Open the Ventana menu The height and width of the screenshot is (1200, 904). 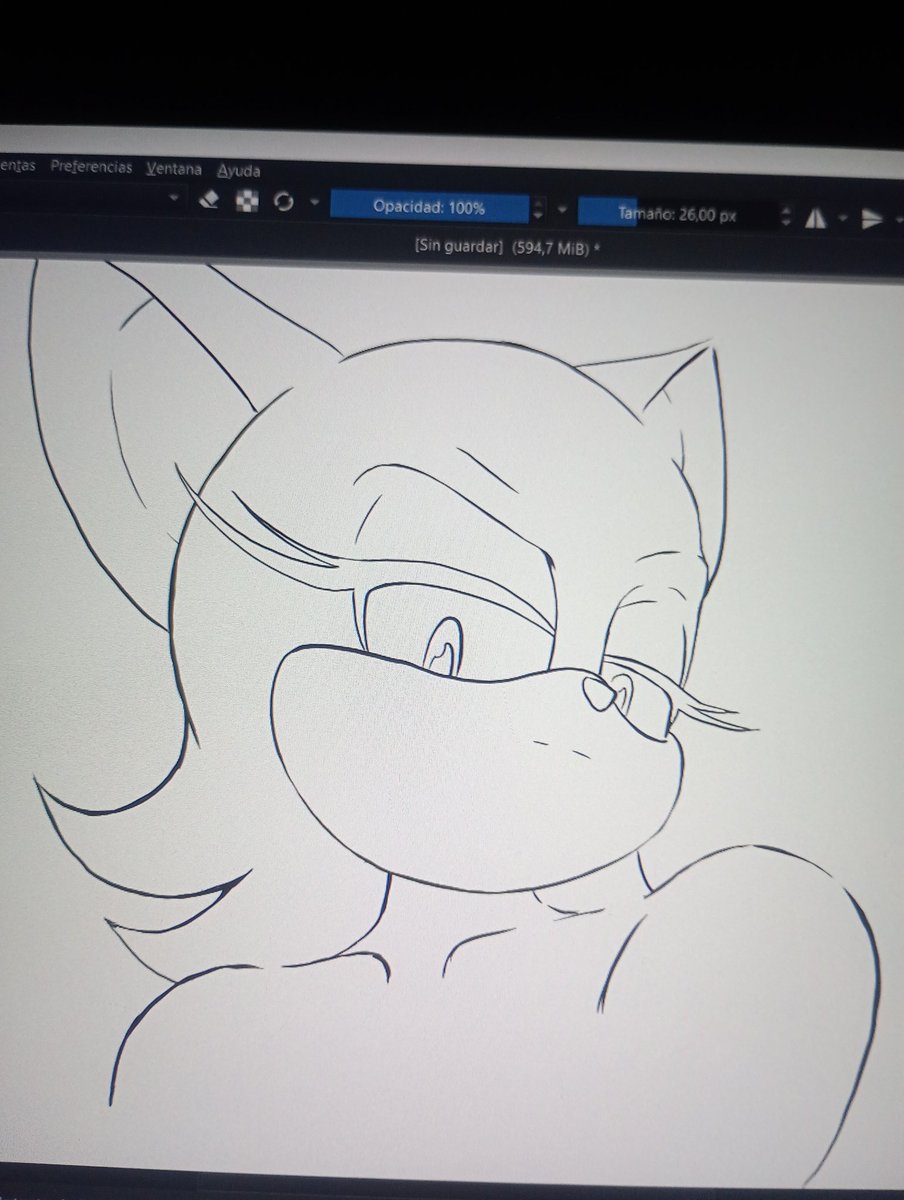coord(173,169)
